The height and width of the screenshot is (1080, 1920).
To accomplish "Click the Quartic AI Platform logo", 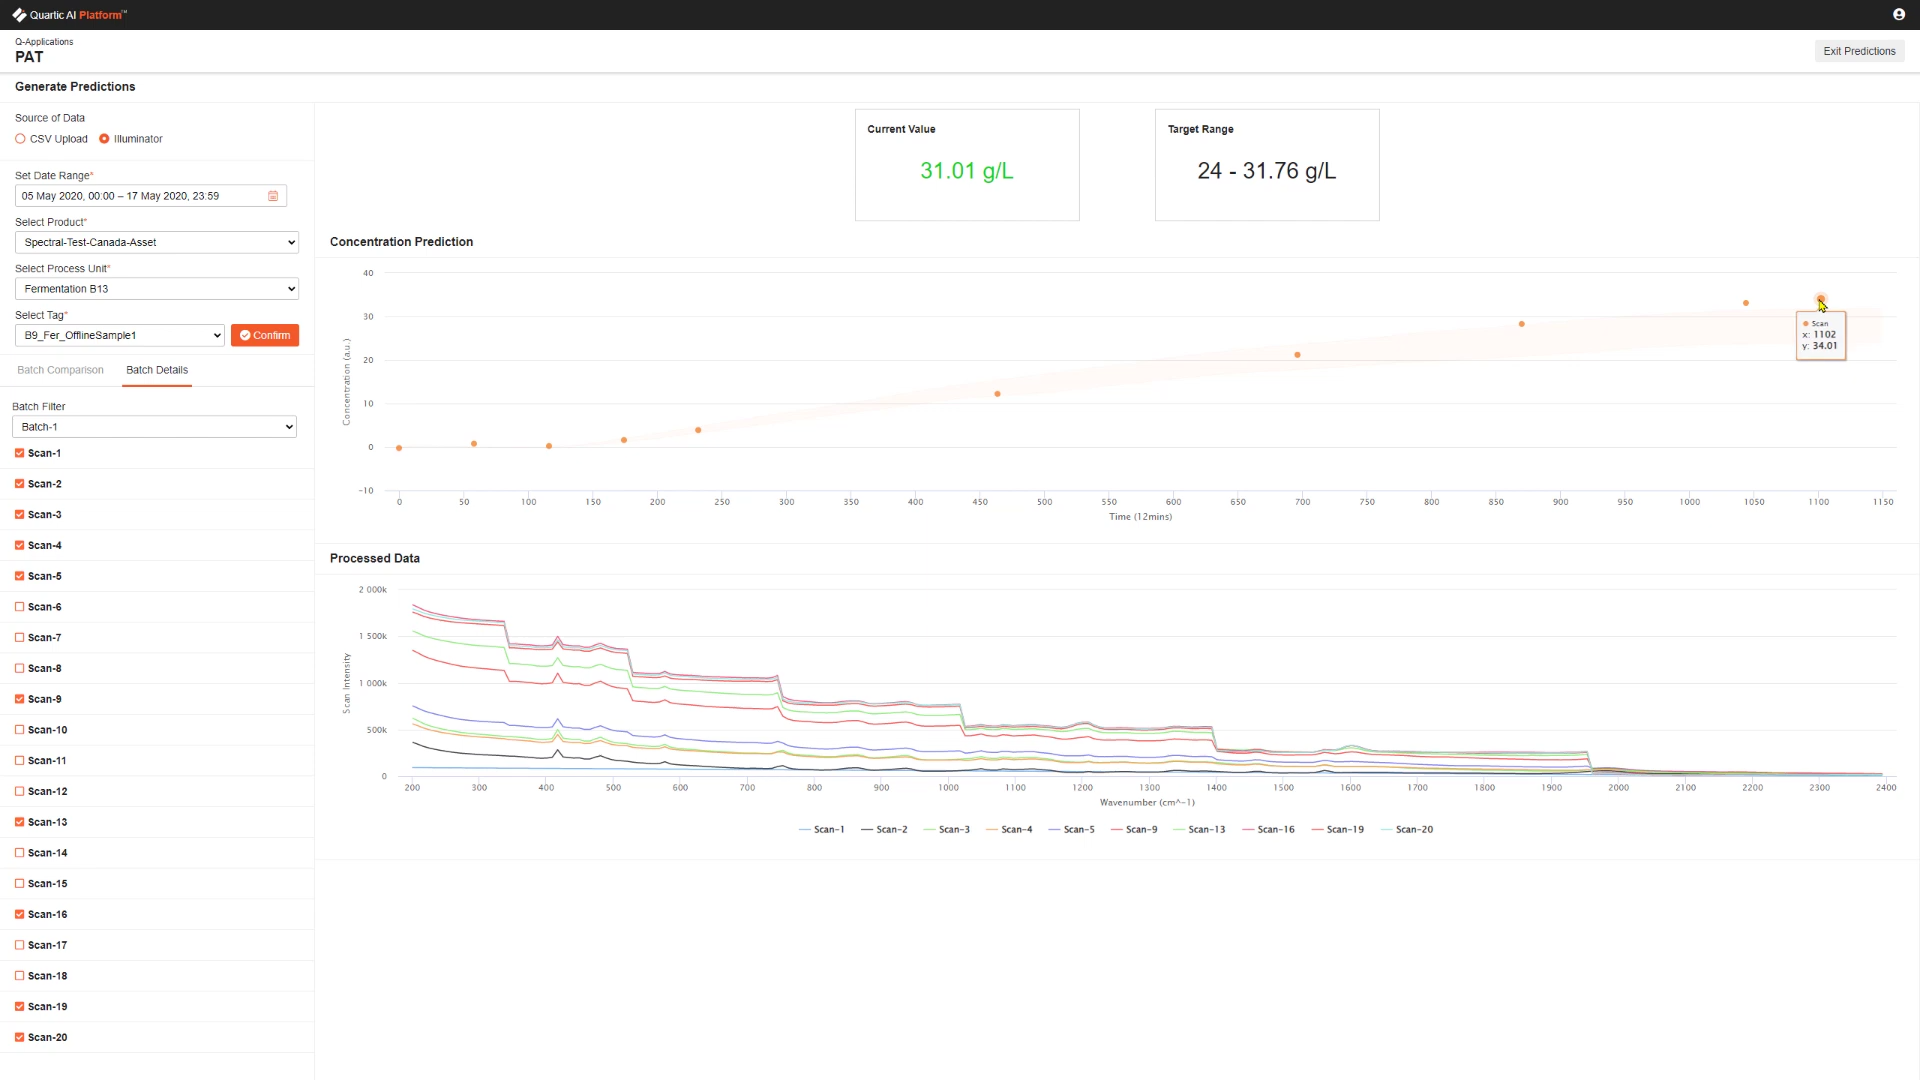I will [x=69, y=15].
